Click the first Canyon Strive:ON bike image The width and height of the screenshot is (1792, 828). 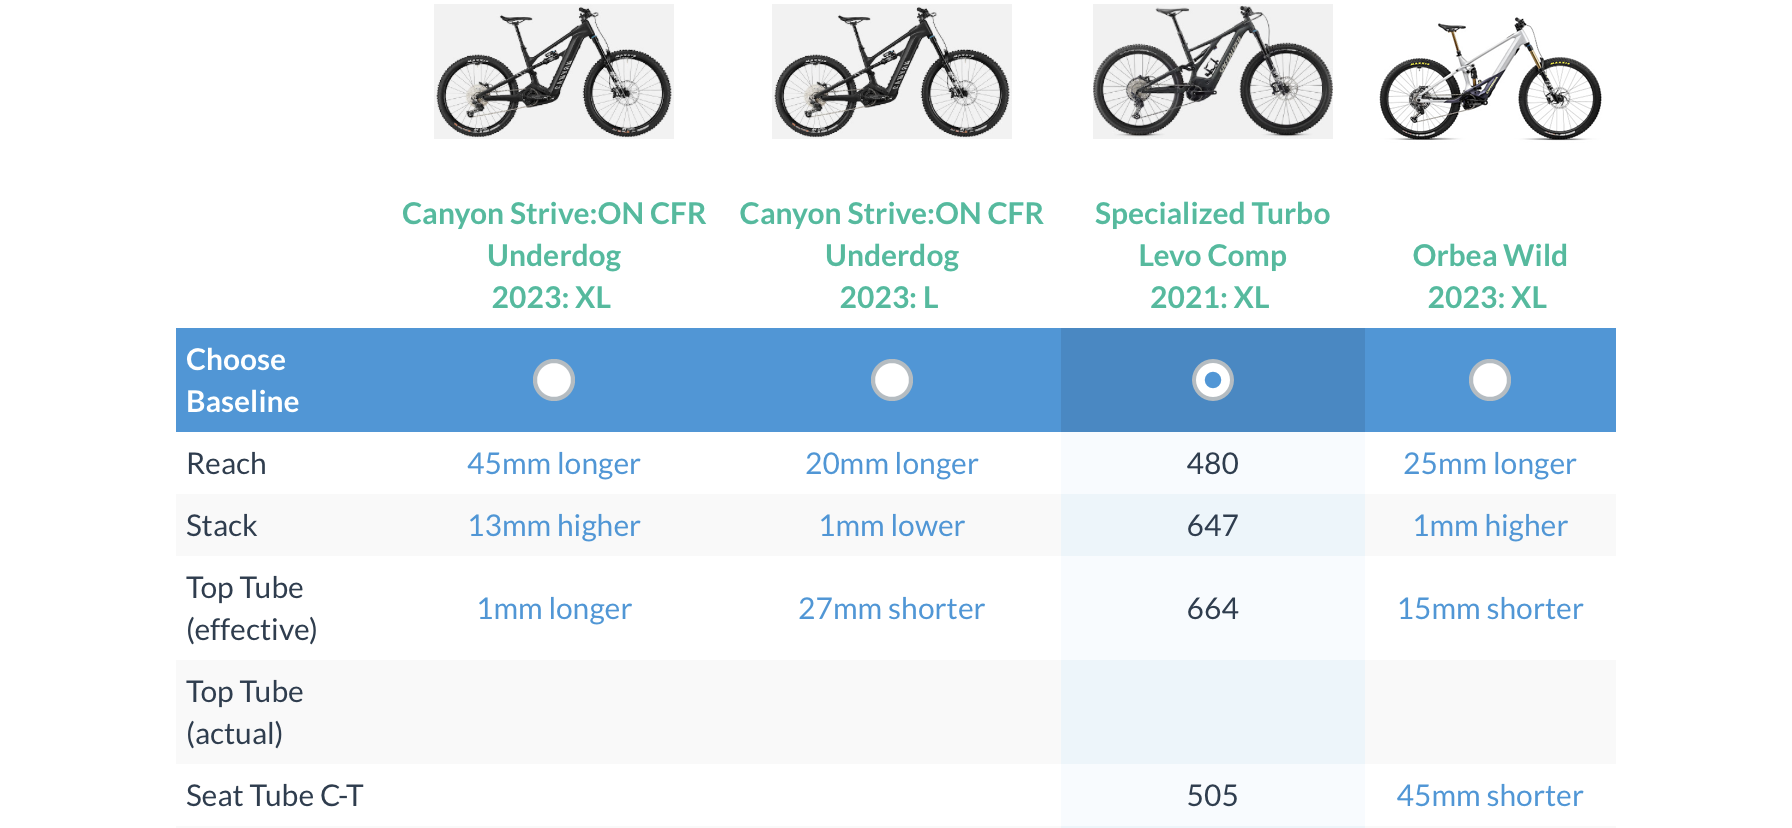pyautogui.click(x=554, y=72)
